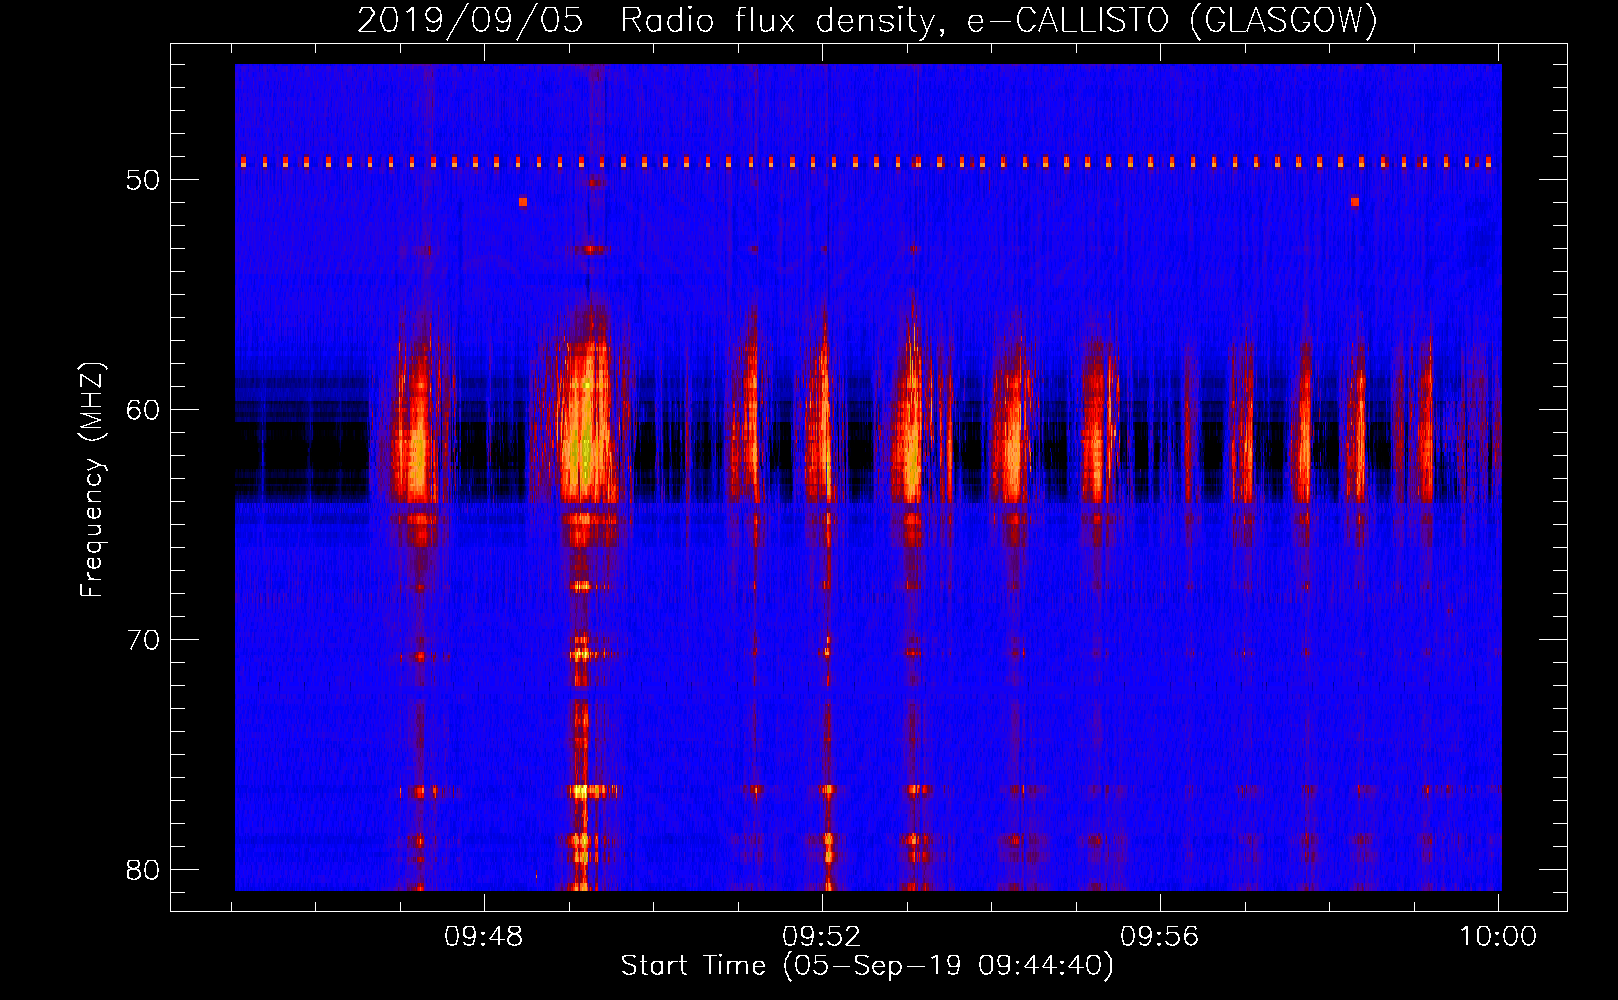
Task: Click the 09:52 time tick label
Action: tap(822, 937)
